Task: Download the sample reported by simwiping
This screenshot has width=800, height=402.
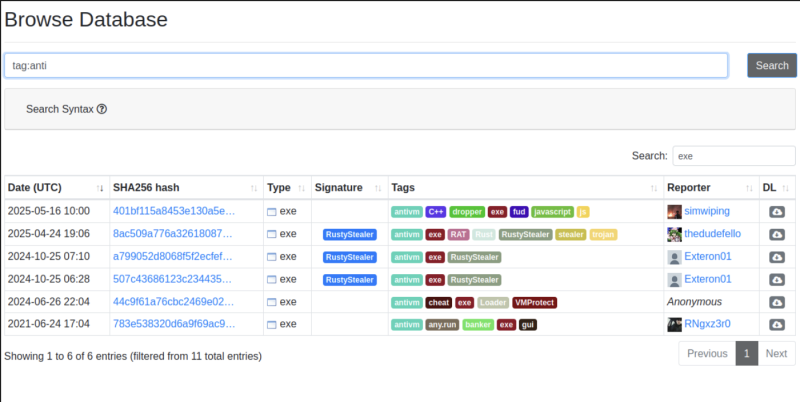Action: point(777,212)
